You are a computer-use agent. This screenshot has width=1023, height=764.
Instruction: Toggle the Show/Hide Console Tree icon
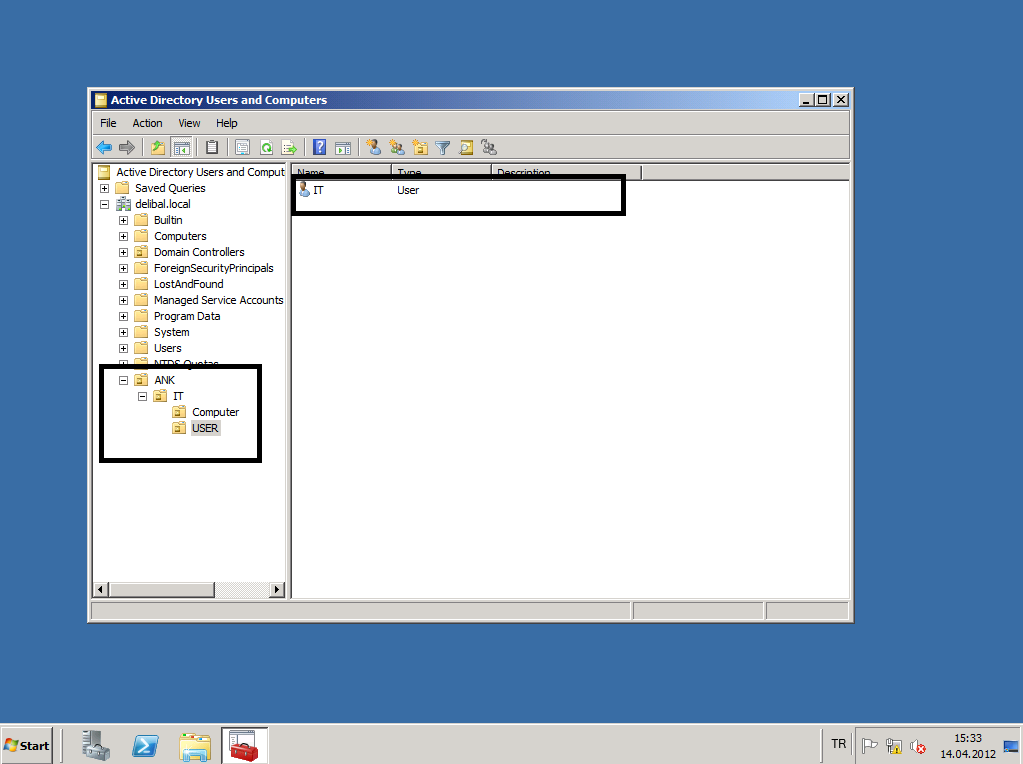(x=181, y=148)
